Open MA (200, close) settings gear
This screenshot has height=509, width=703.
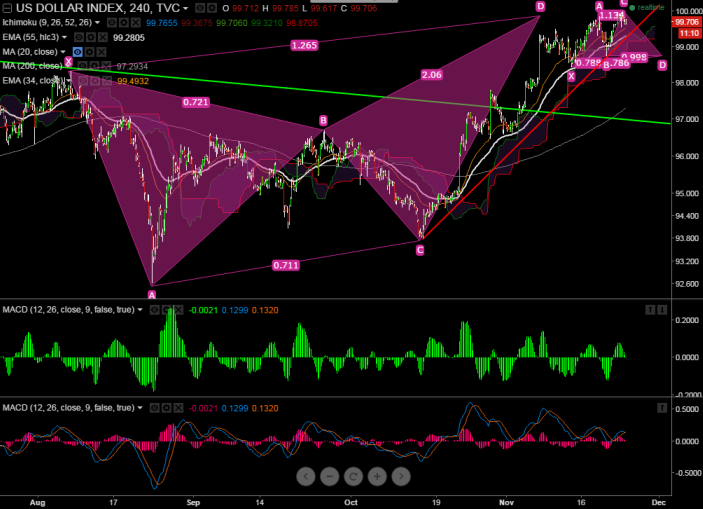pyautogui.click(x=95, y=66)
